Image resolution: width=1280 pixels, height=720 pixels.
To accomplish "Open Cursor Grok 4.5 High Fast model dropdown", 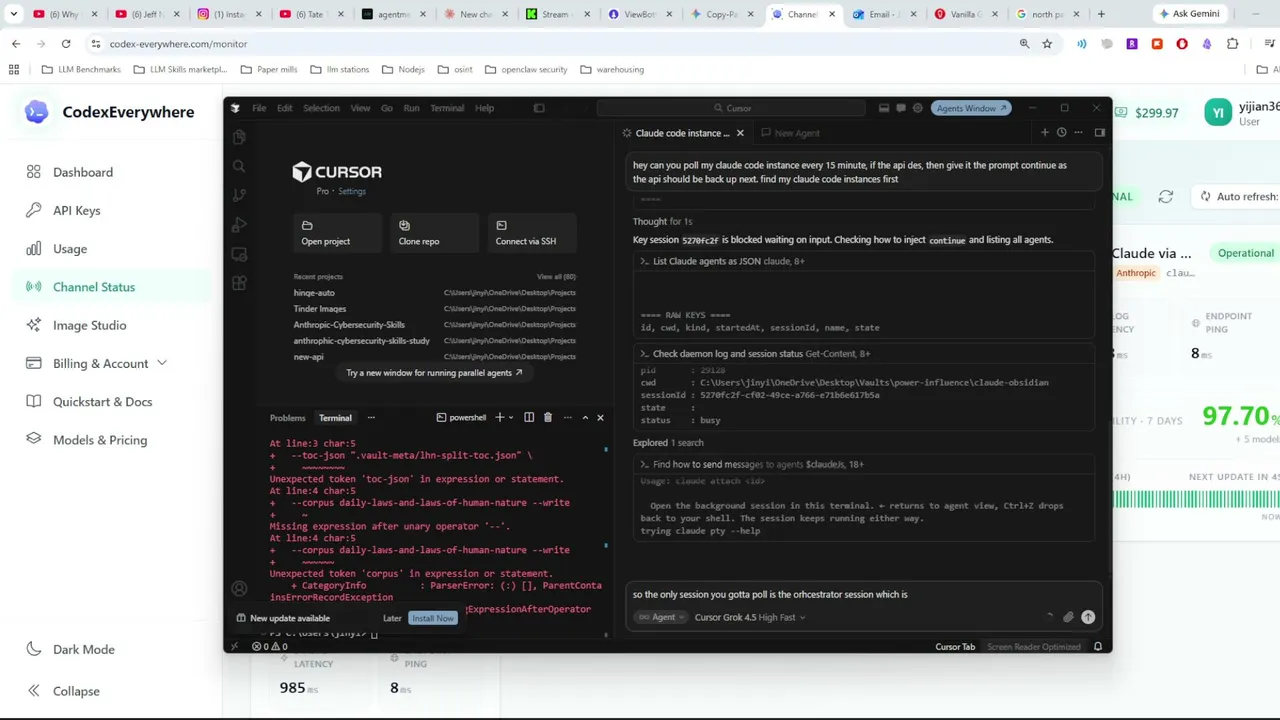I will point(749,617).
